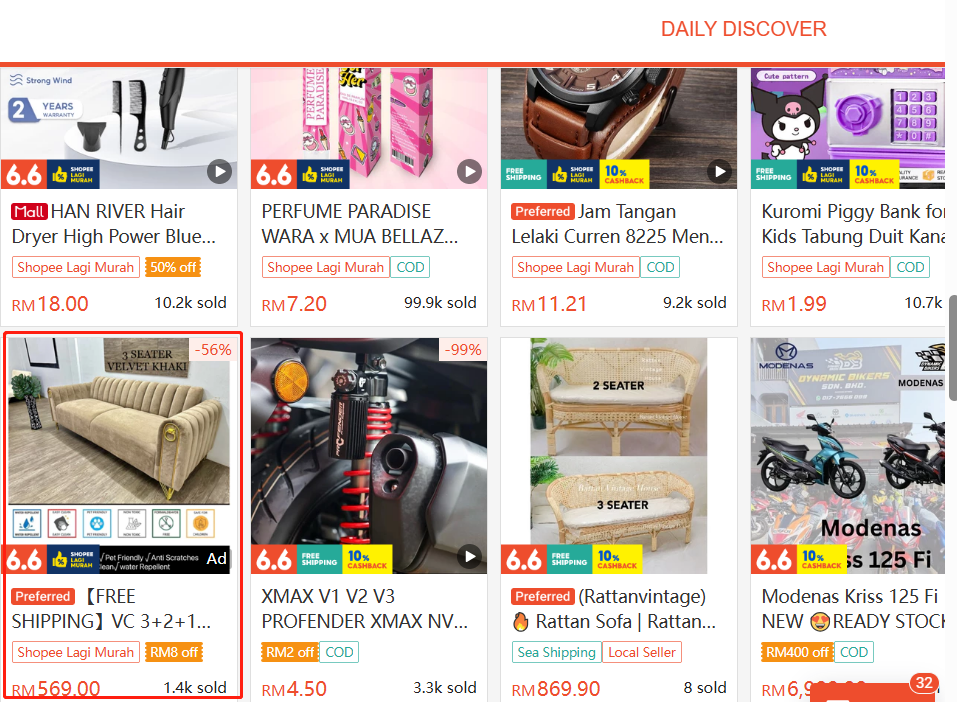Screen dimensions: 957x702
Task: Click the chat notification badge showing 32
Action: (924, 683)
